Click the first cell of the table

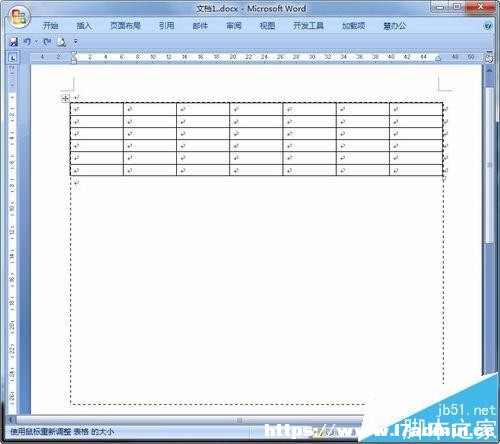[97, 109]
